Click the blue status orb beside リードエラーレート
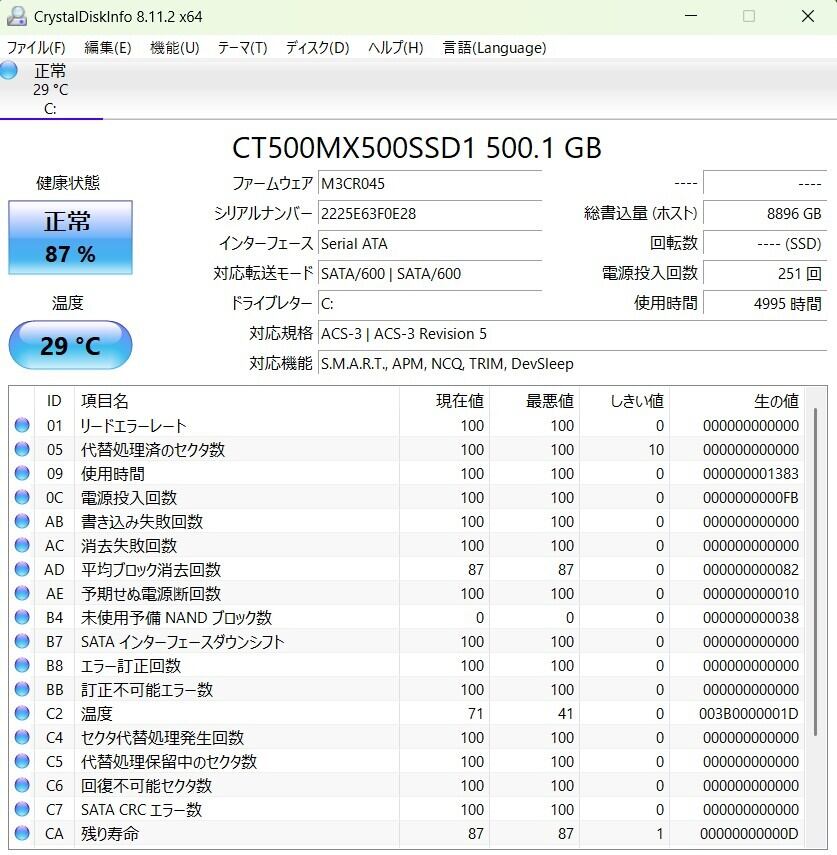 coord(22,426)
